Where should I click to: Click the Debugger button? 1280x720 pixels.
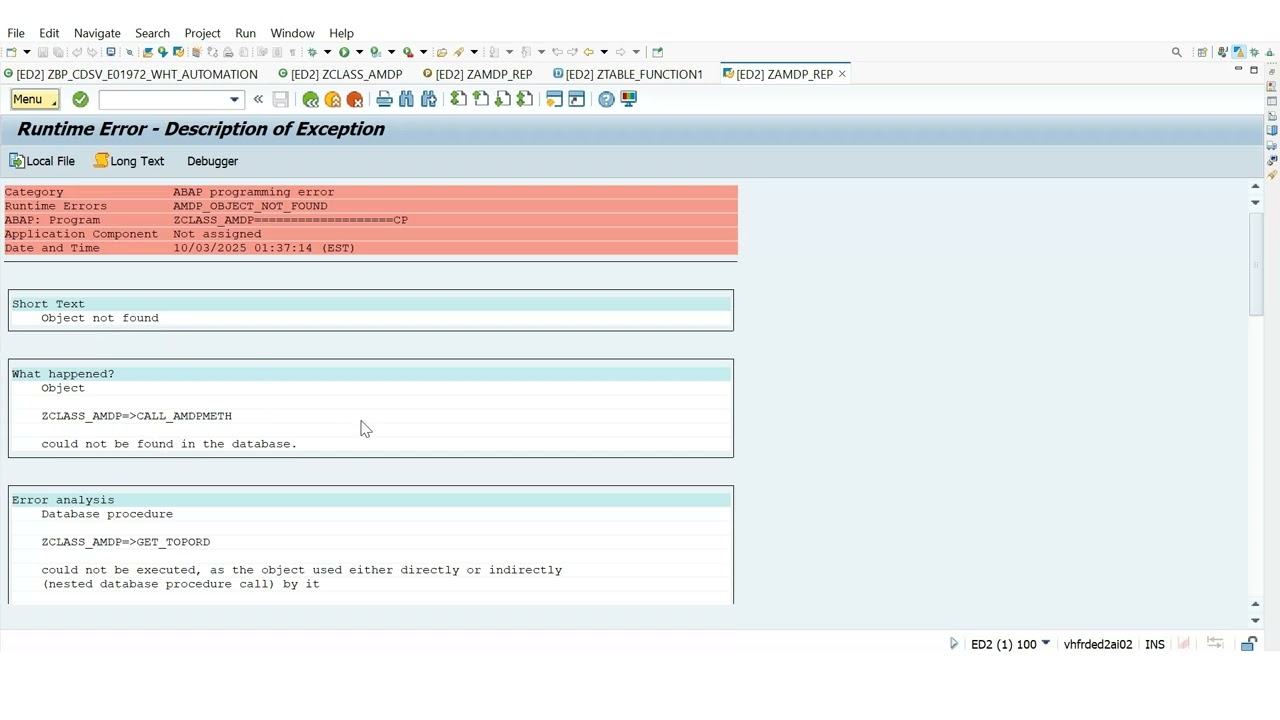pos(212,161)
